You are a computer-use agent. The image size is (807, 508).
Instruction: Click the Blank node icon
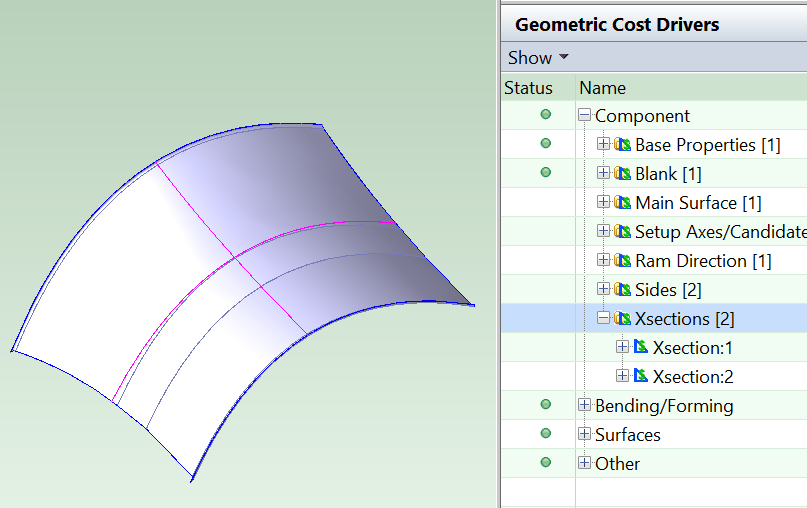click(x=622, y=174)
